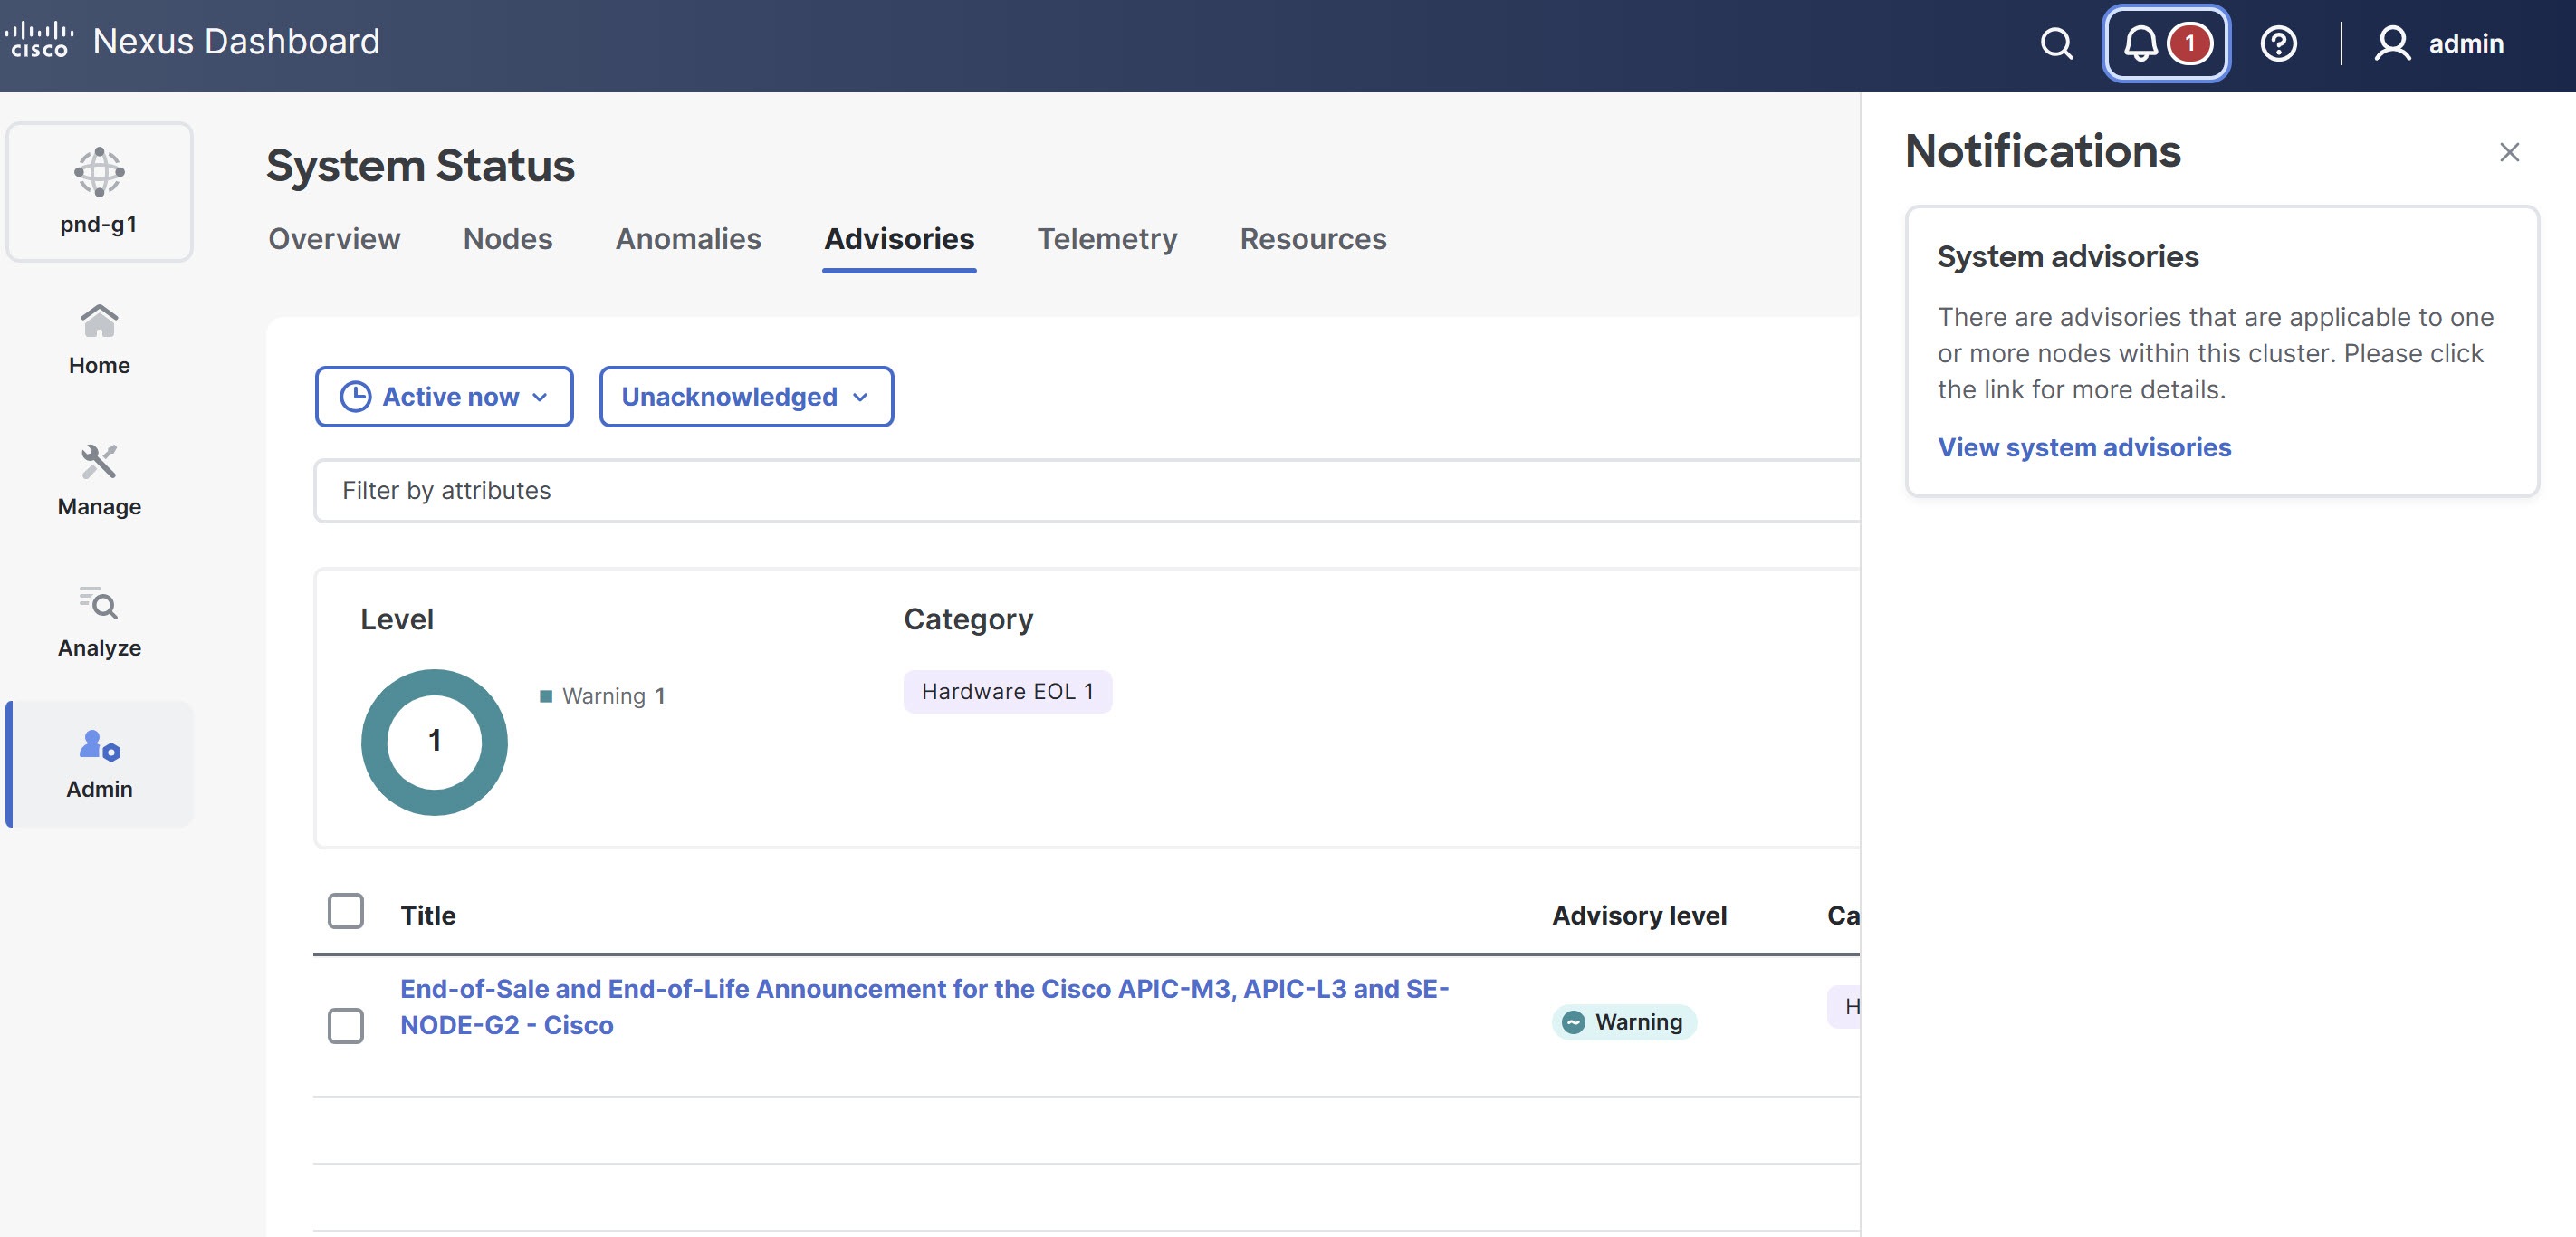Open the admin user profile icon
This screenshot has width=2576, height=1237.
pos(2391,43)
